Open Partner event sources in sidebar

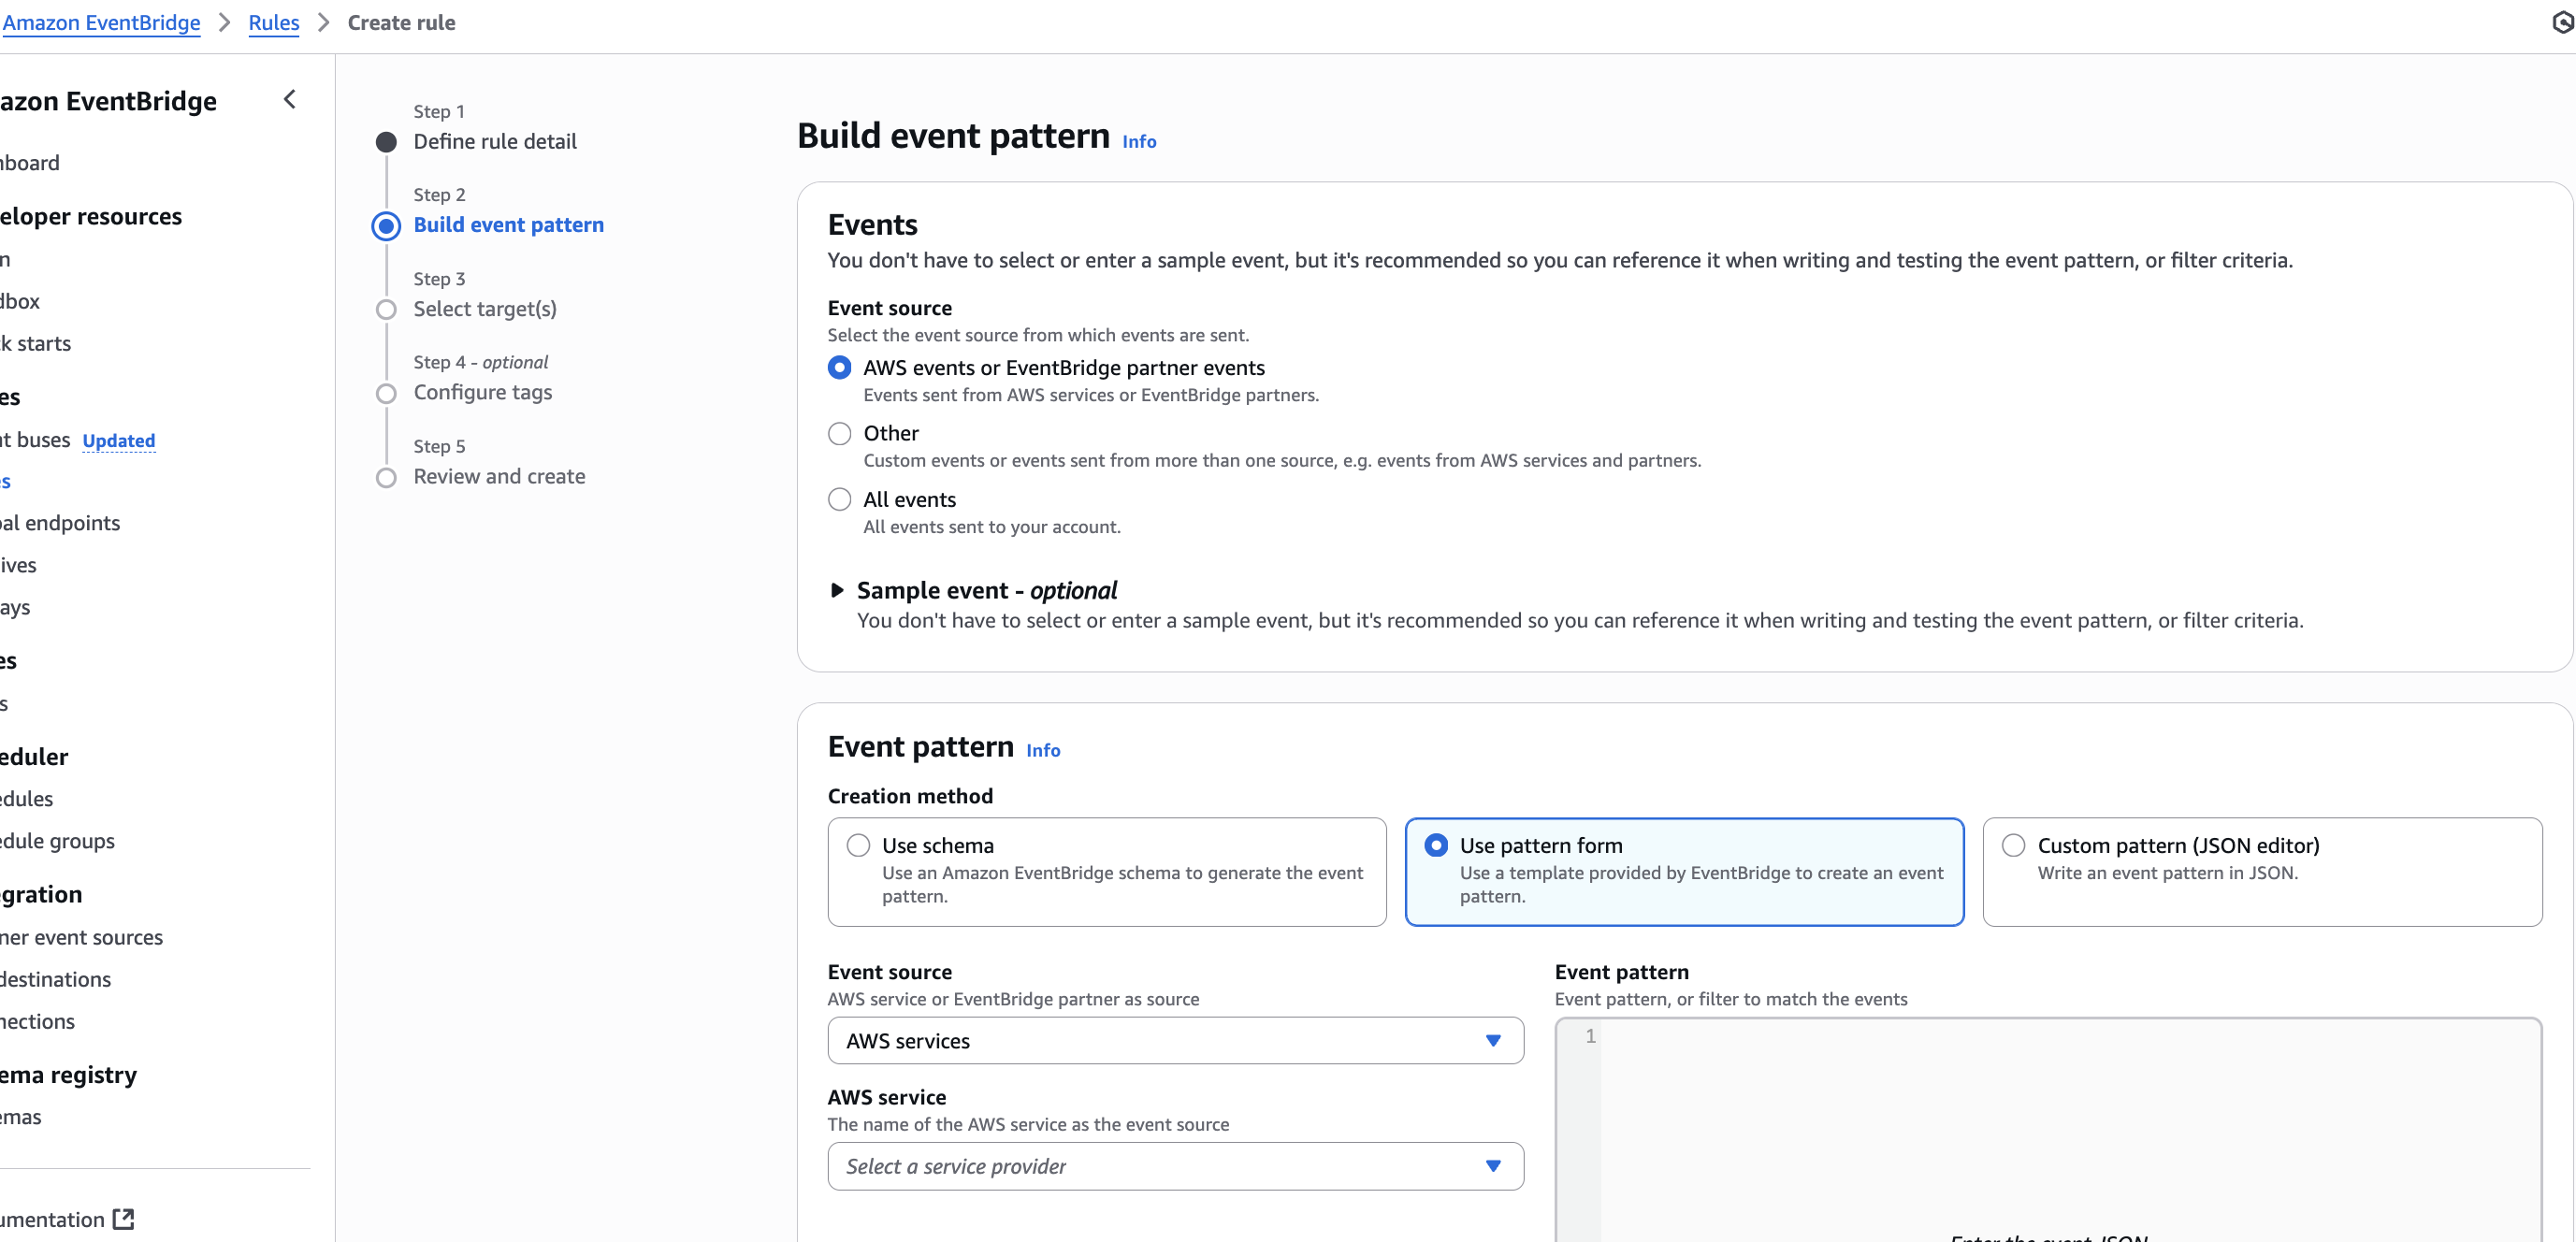(x=81, y=937)
